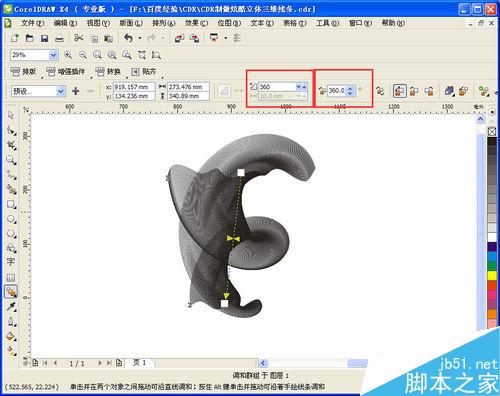Select the Text tool (字)
Screen dimensions: 500x396
11,262
